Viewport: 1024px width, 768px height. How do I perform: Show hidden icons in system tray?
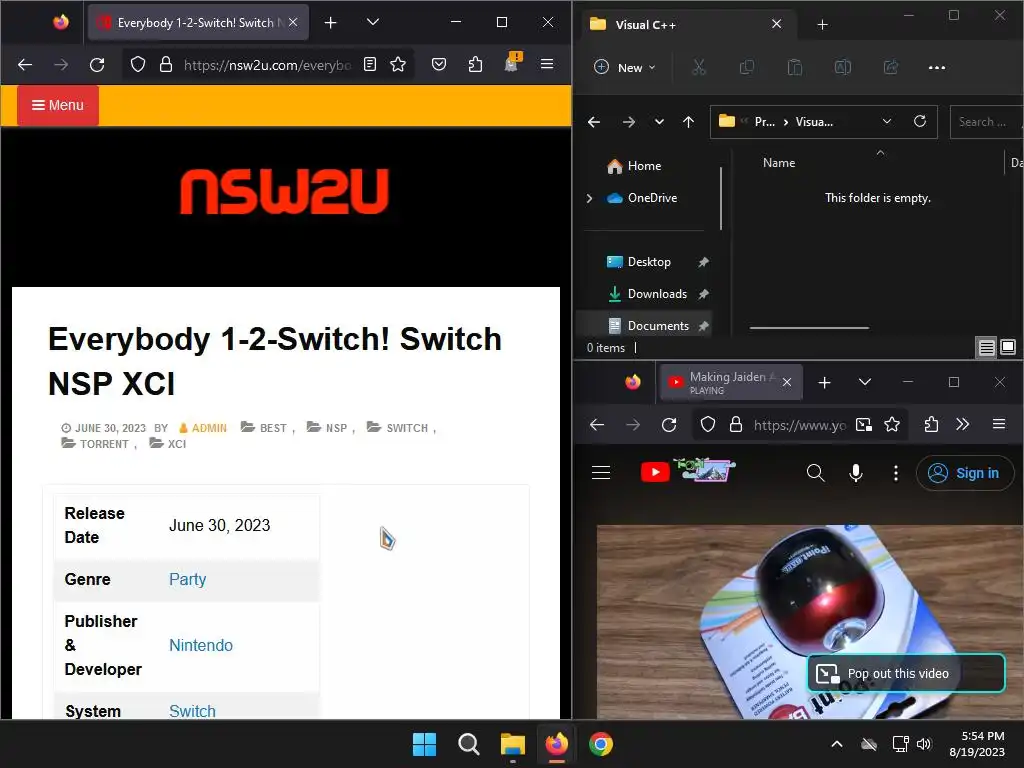tap(836, 744)
